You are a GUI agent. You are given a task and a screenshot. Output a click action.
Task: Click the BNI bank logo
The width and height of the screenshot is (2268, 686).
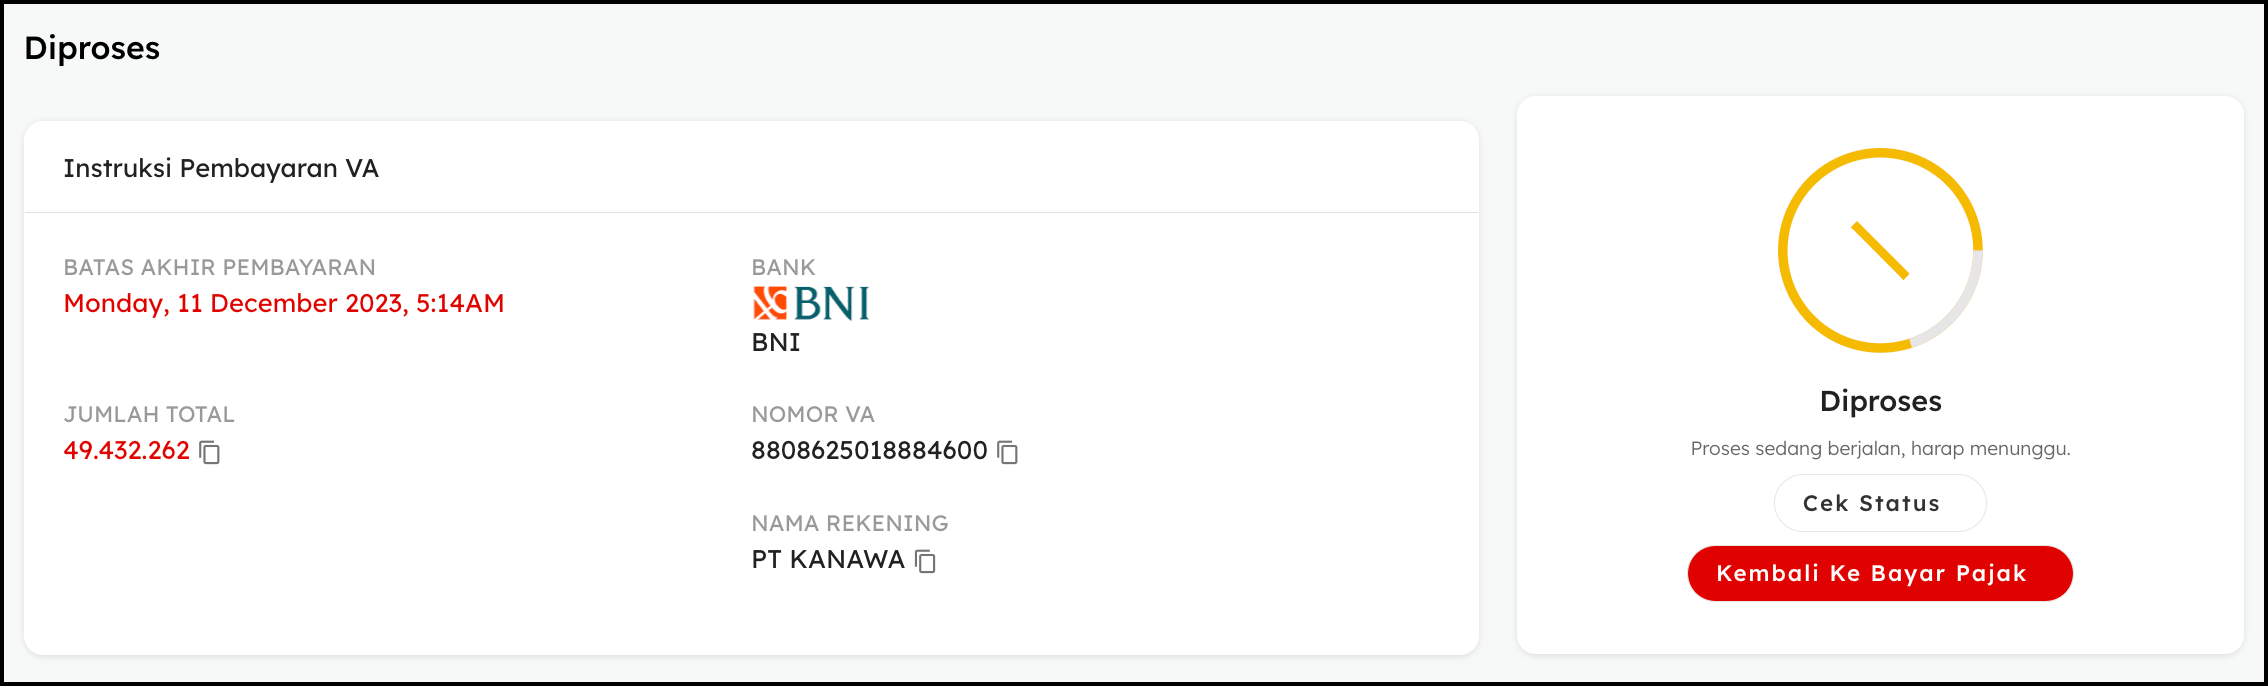(811, 303)
